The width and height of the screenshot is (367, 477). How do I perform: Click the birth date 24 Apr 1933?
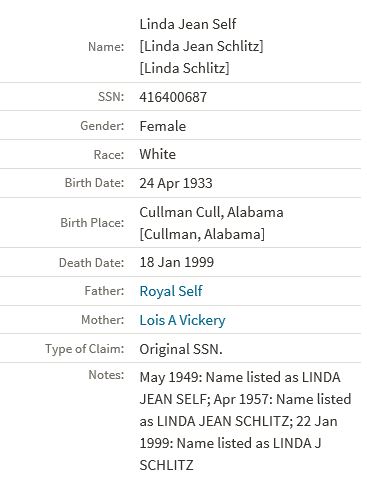(176, 183)
